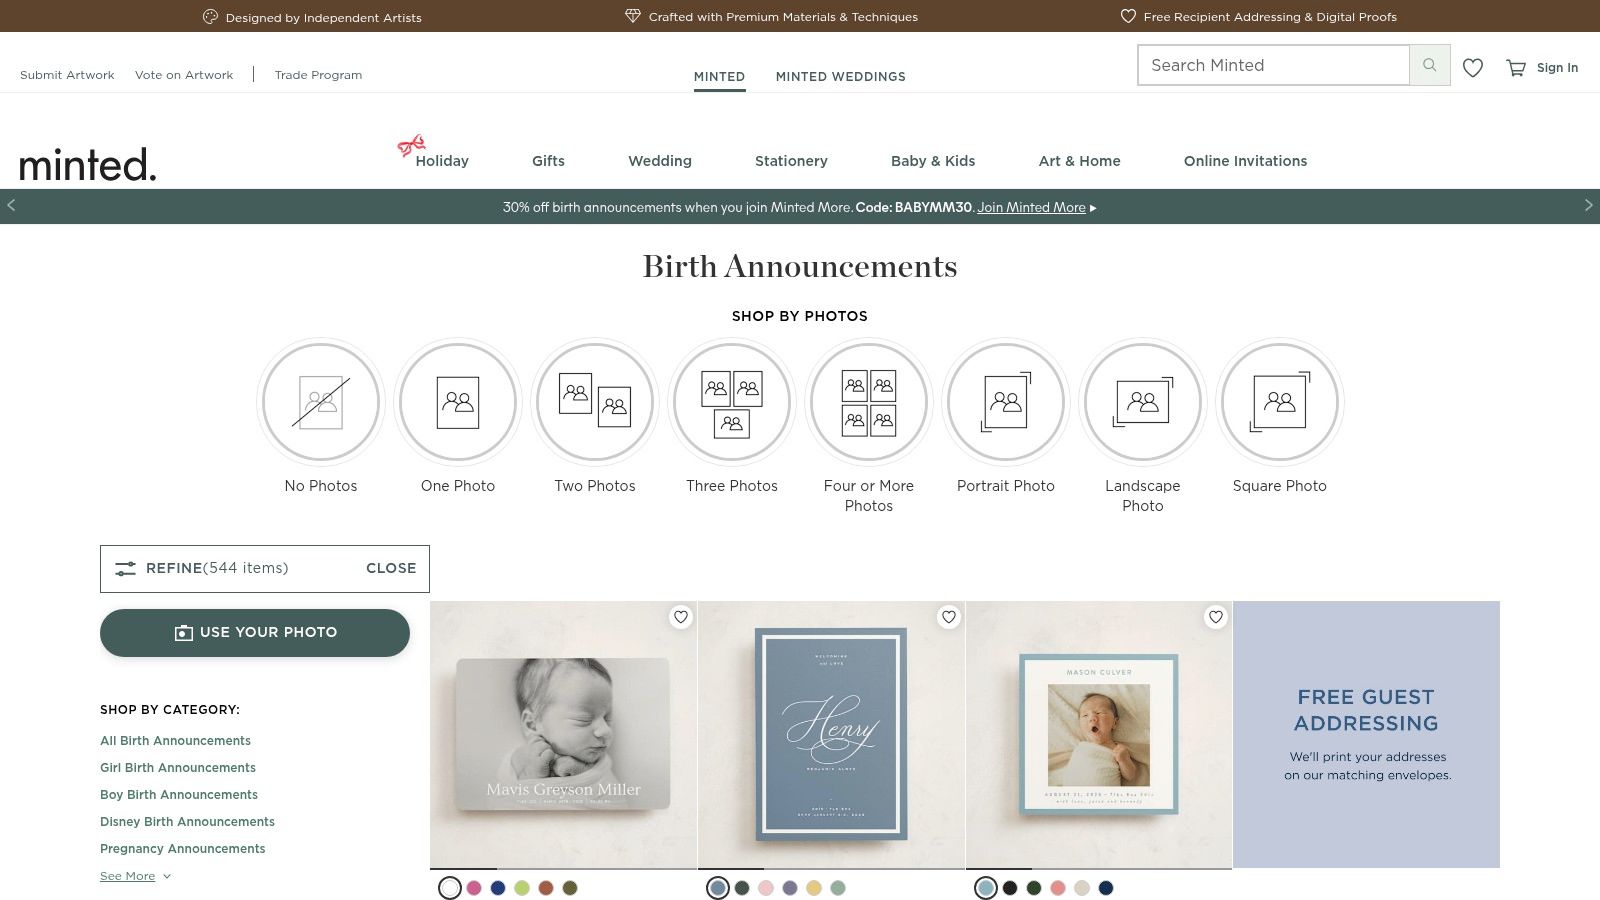Click the Use Your Photo button
Viewport: 1600px width, 900px height.
click(255, 633)
